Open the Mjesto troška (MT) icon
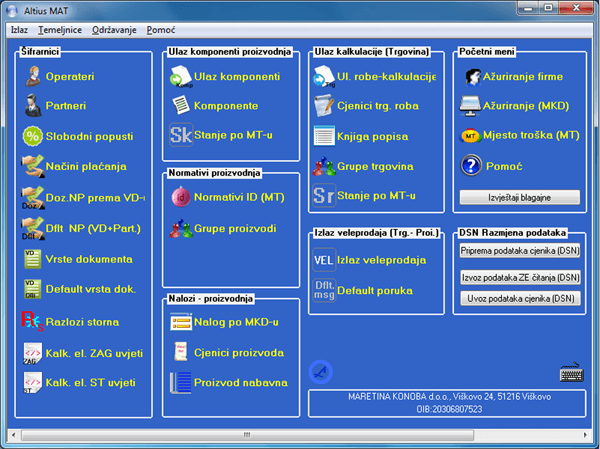 [471, 136]
